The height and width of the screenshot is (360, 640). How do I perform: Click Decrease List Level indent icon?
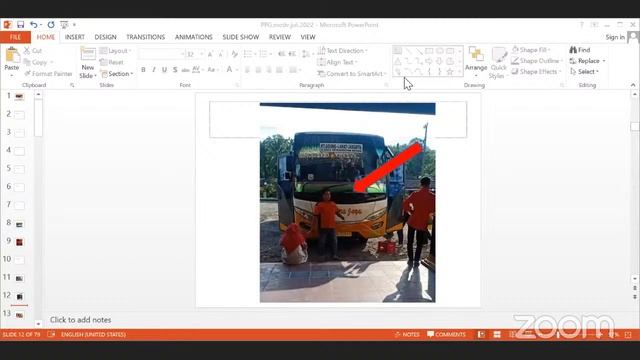click(282, 54)
